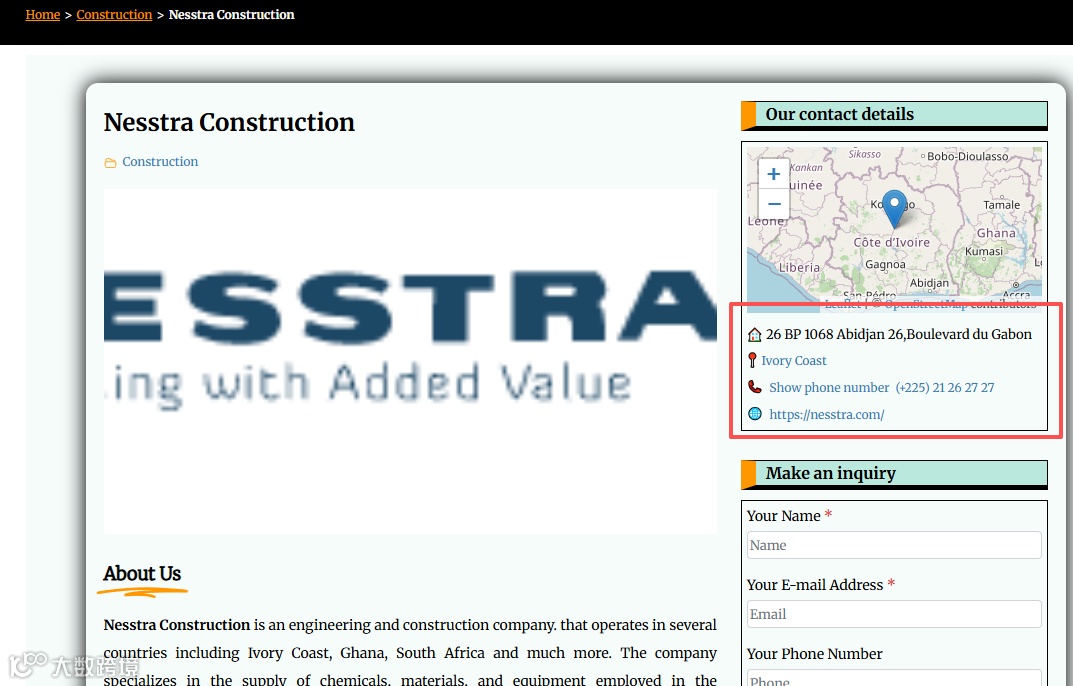Open the https://nesstra.com/ website link

point(827,414)
